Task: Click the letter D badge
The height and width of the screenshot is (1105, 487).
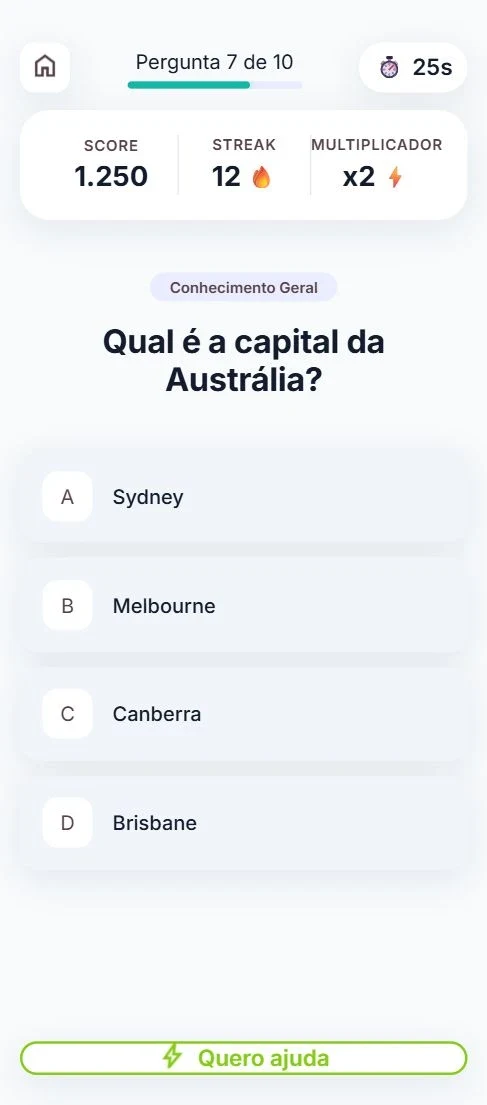Action: pos(67,822)
